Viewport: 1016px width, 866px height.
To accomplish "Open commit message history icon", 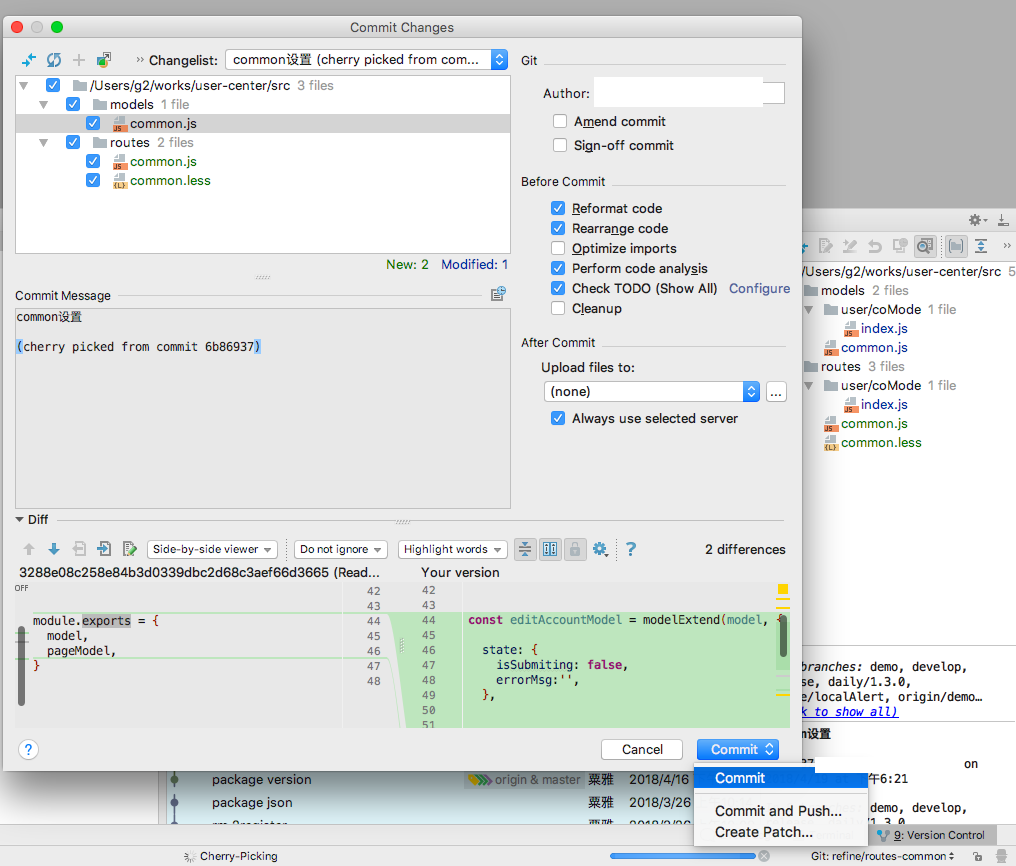I will pos(498,294).
